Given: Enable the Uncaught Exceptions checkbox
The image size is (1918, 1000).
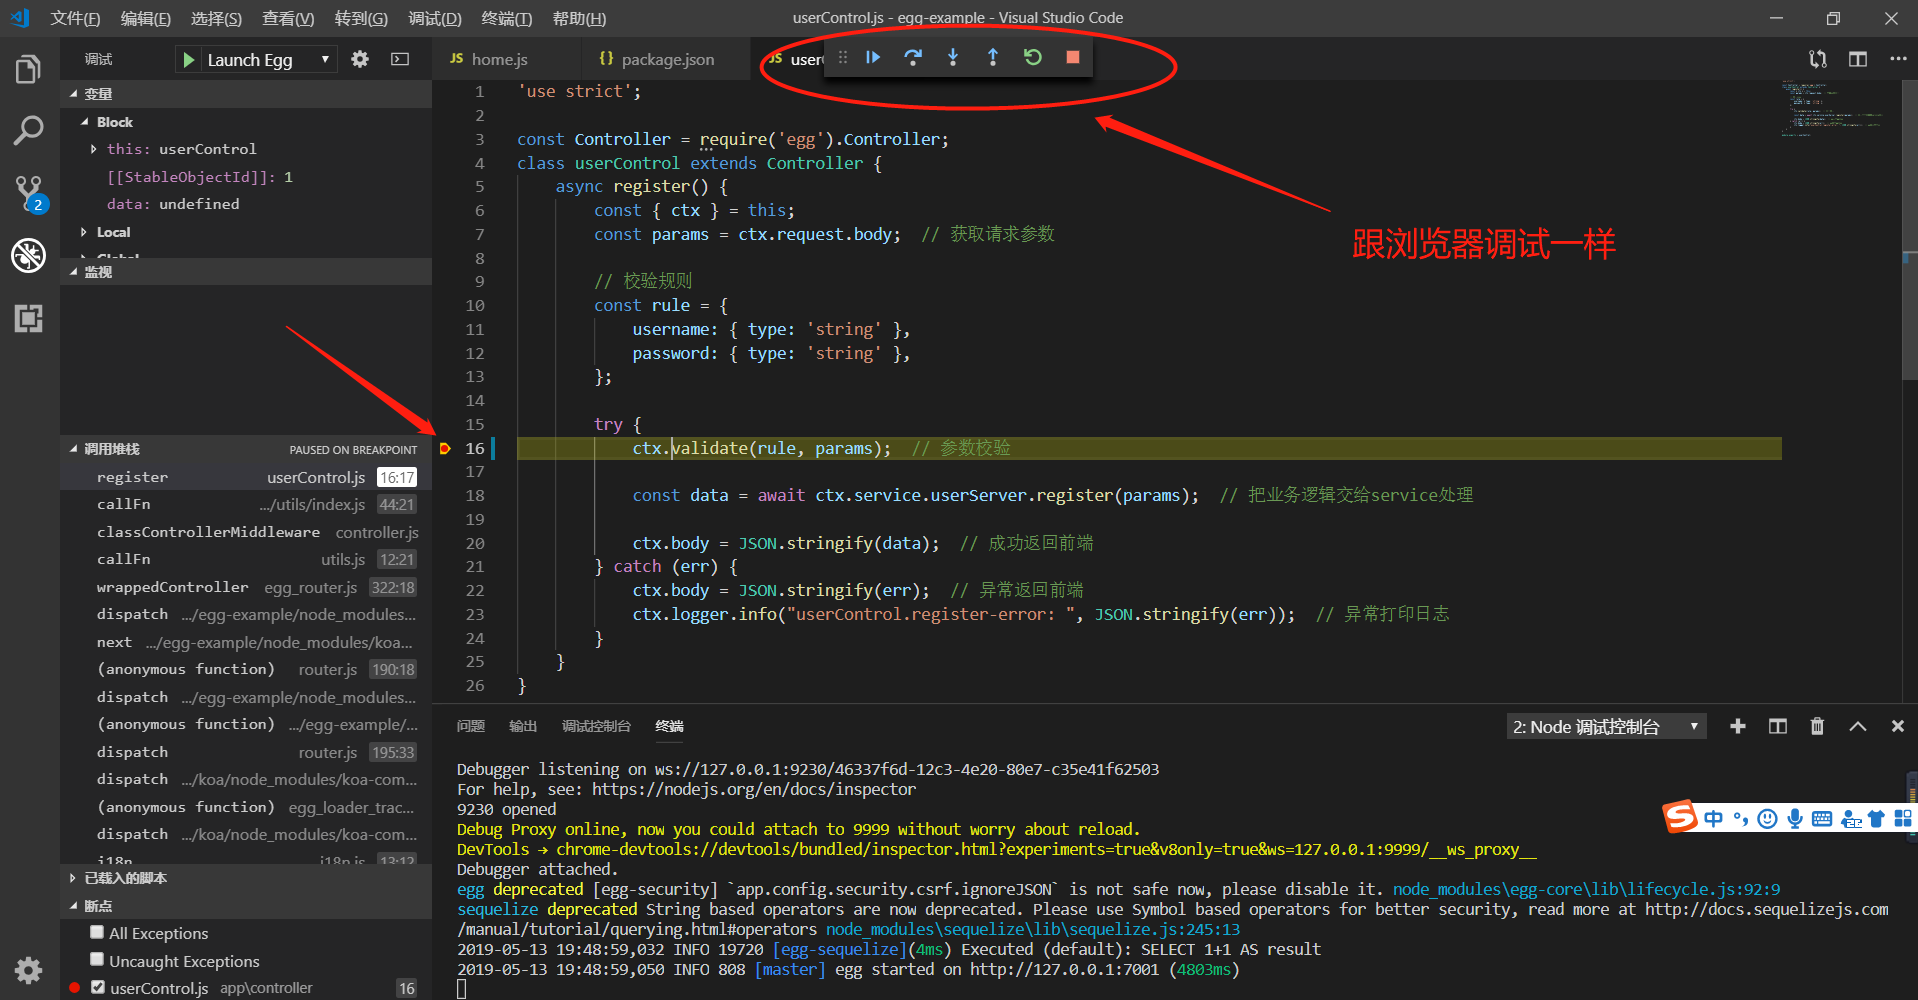Looking at the screenshot, I should (97, 959).
